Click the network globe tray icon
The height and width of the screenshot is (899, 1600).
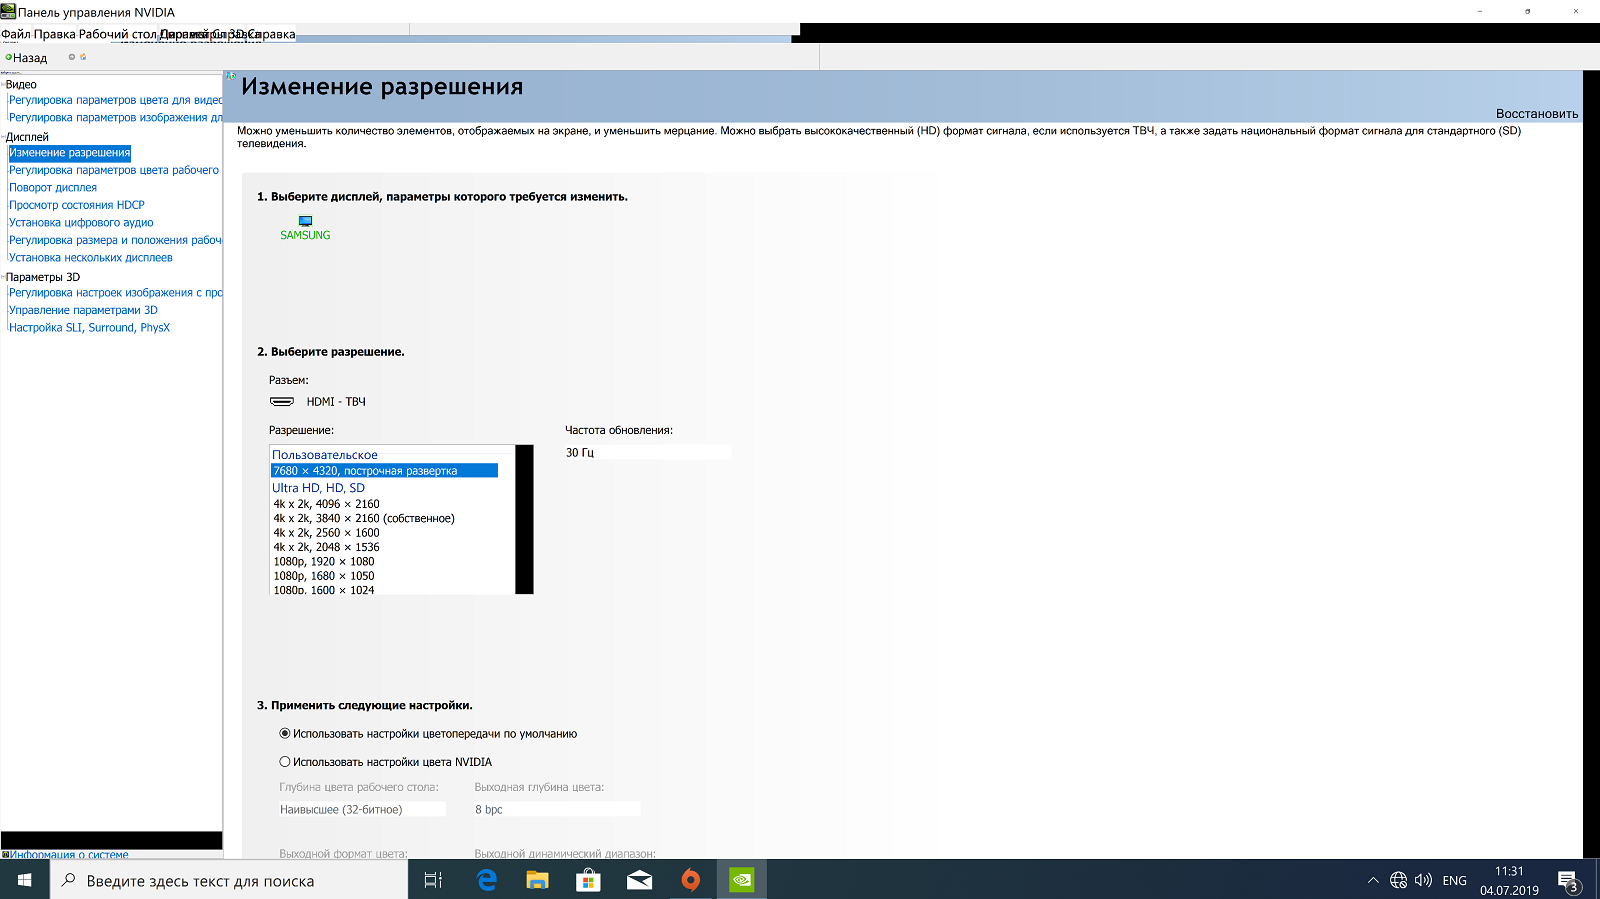pyautogui.click(x=1398, y=880)
